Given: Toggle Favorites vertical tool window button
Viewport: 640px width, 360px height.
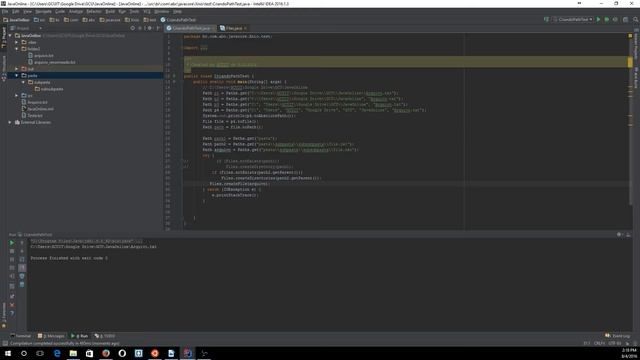Looking at the screenshot, I should 4,316.
